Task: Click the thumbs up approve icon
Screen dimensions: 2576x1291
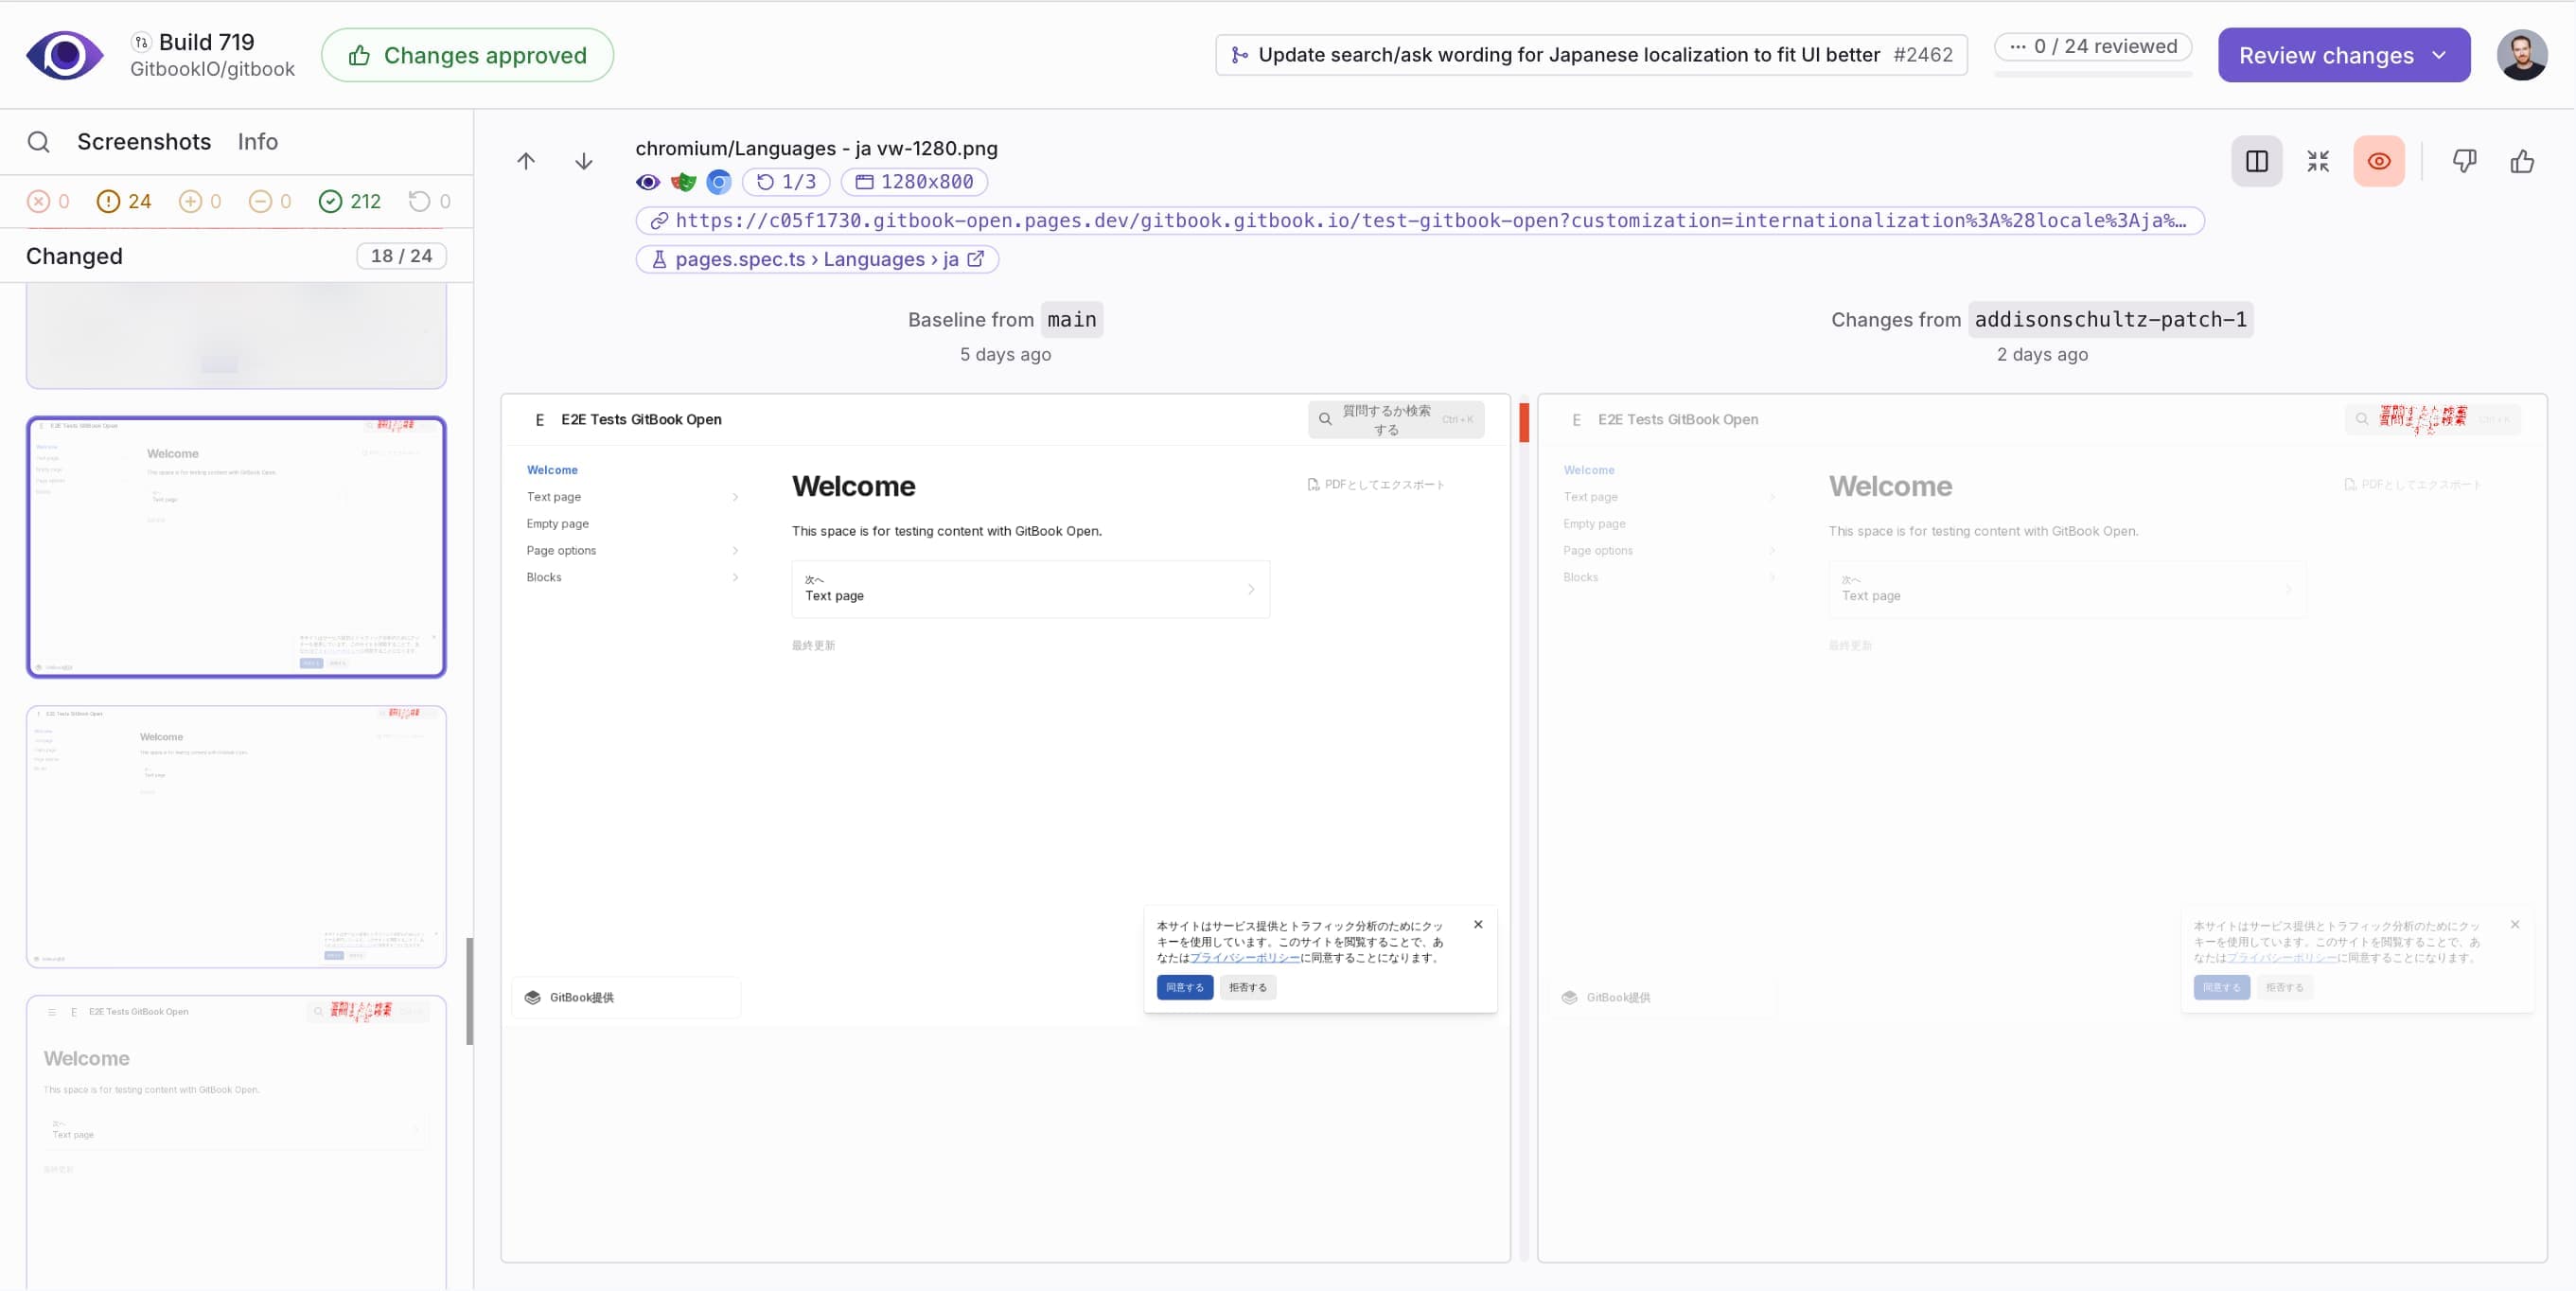Action: click(2522, 161)
